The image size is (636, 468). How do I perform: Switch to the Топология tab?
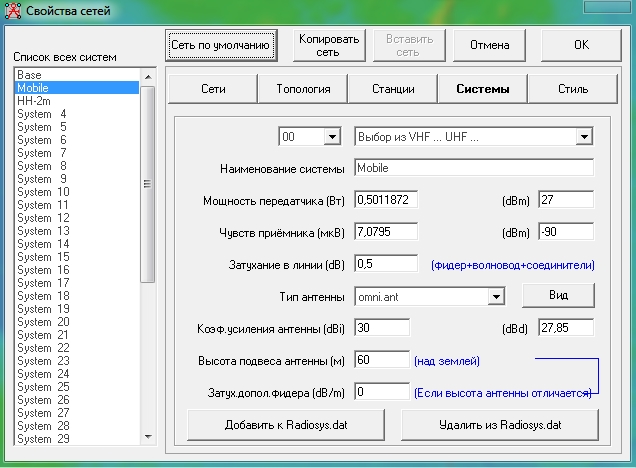303,89
